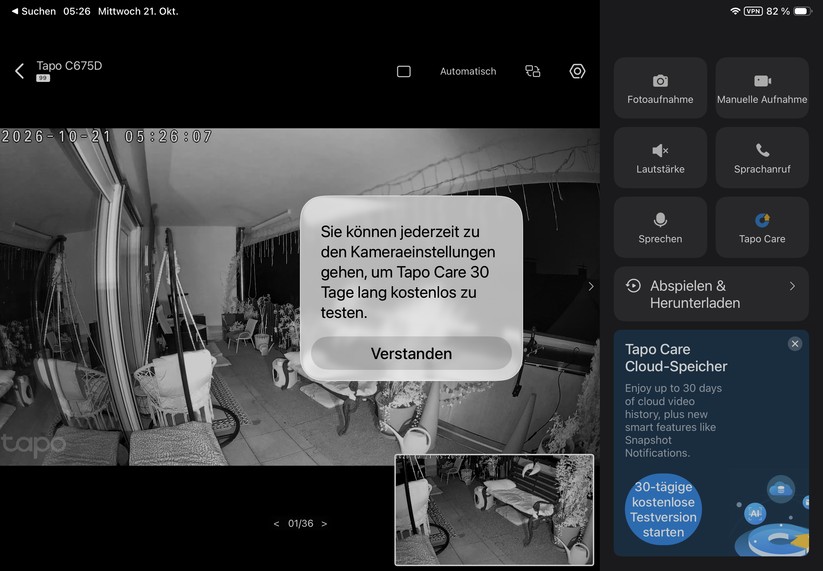Expand Abspielen & Herunterladen chevron

click(792, 286)
